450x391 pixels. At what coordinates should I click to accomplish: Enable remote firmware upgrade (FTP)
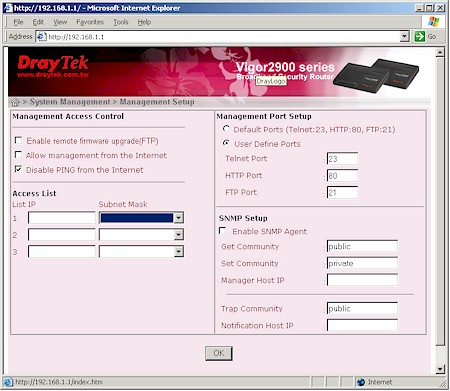tap(18, 140)
